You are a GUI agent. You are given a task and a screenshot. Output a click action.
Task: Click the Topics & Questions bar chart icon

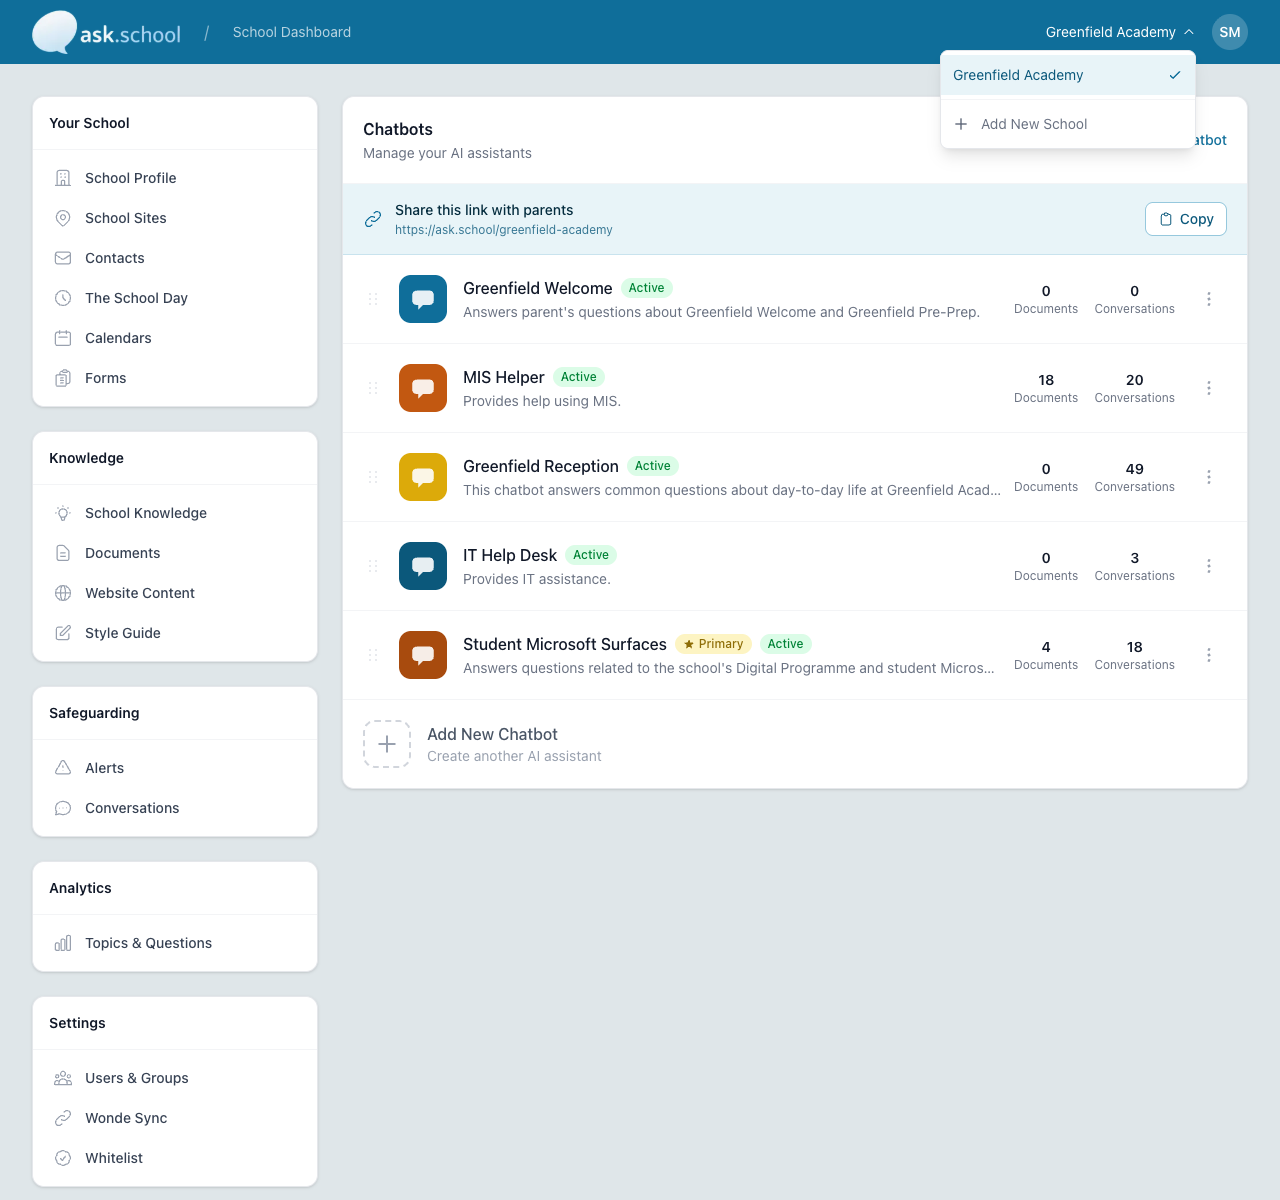63,943
